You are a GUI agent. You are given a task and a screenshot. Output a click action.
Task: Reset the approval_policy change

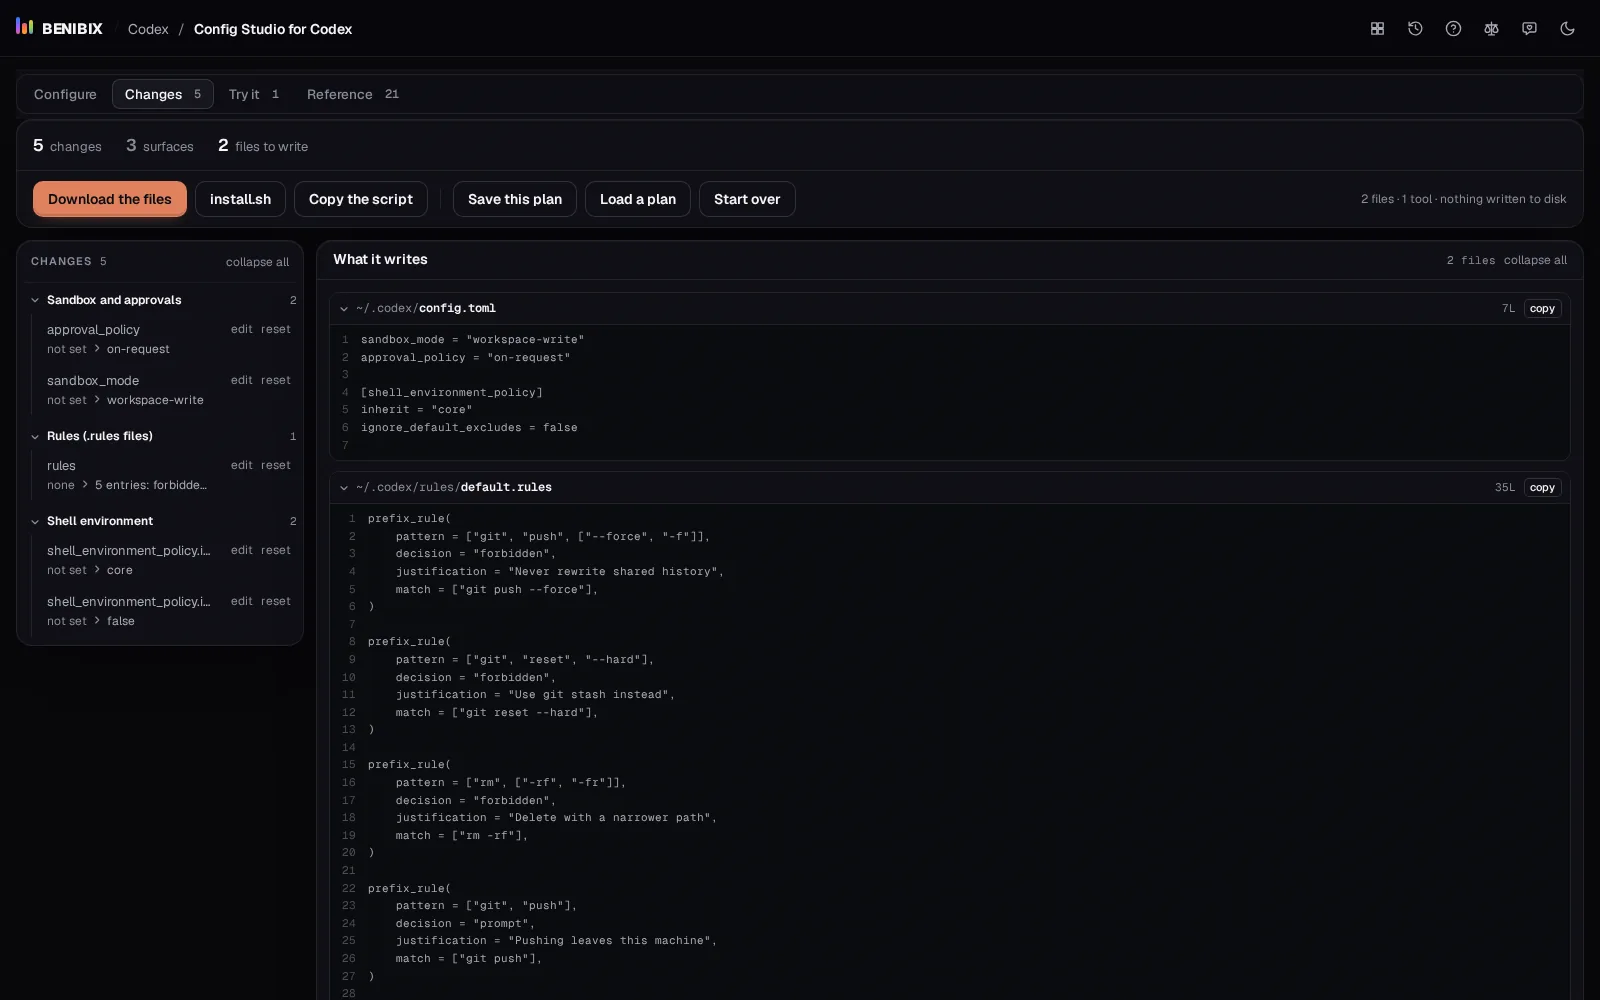276,329
